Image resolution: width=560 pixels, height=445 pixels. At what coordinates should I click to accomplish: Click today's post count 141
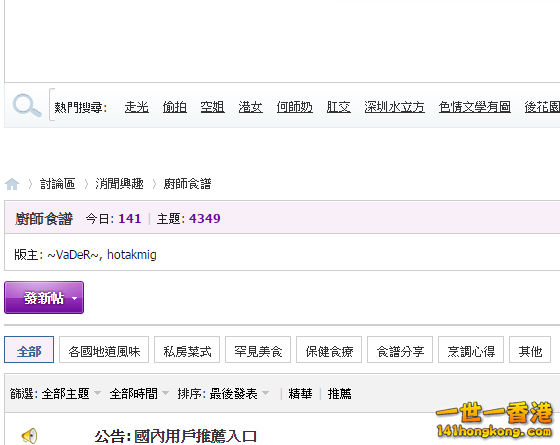click(130, 218)
